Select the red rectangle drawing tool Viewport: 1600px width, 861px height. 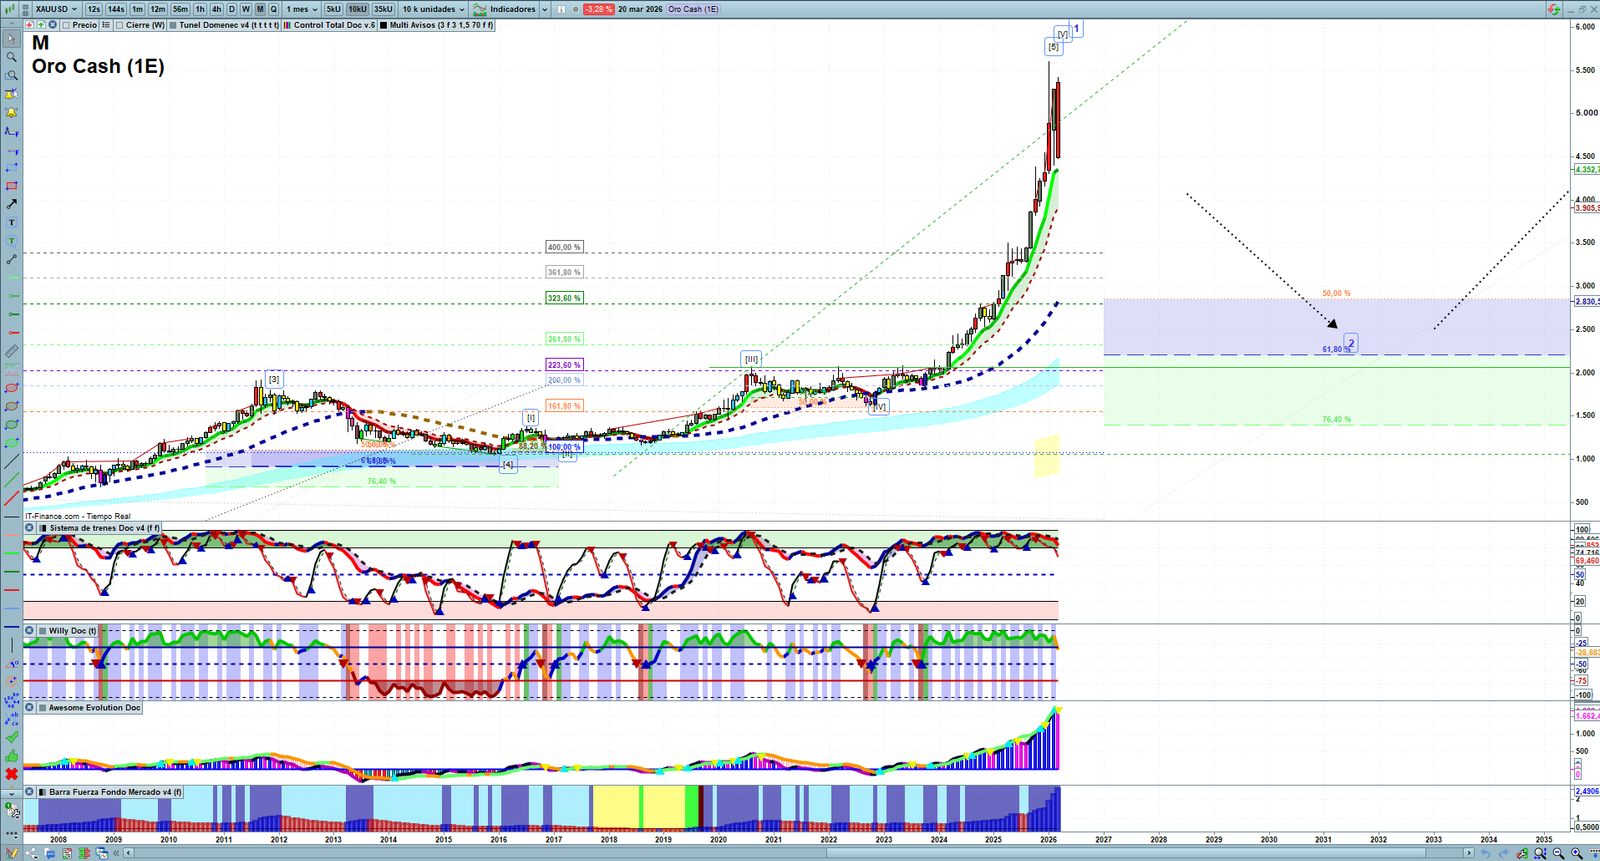(x=12, y=186)
